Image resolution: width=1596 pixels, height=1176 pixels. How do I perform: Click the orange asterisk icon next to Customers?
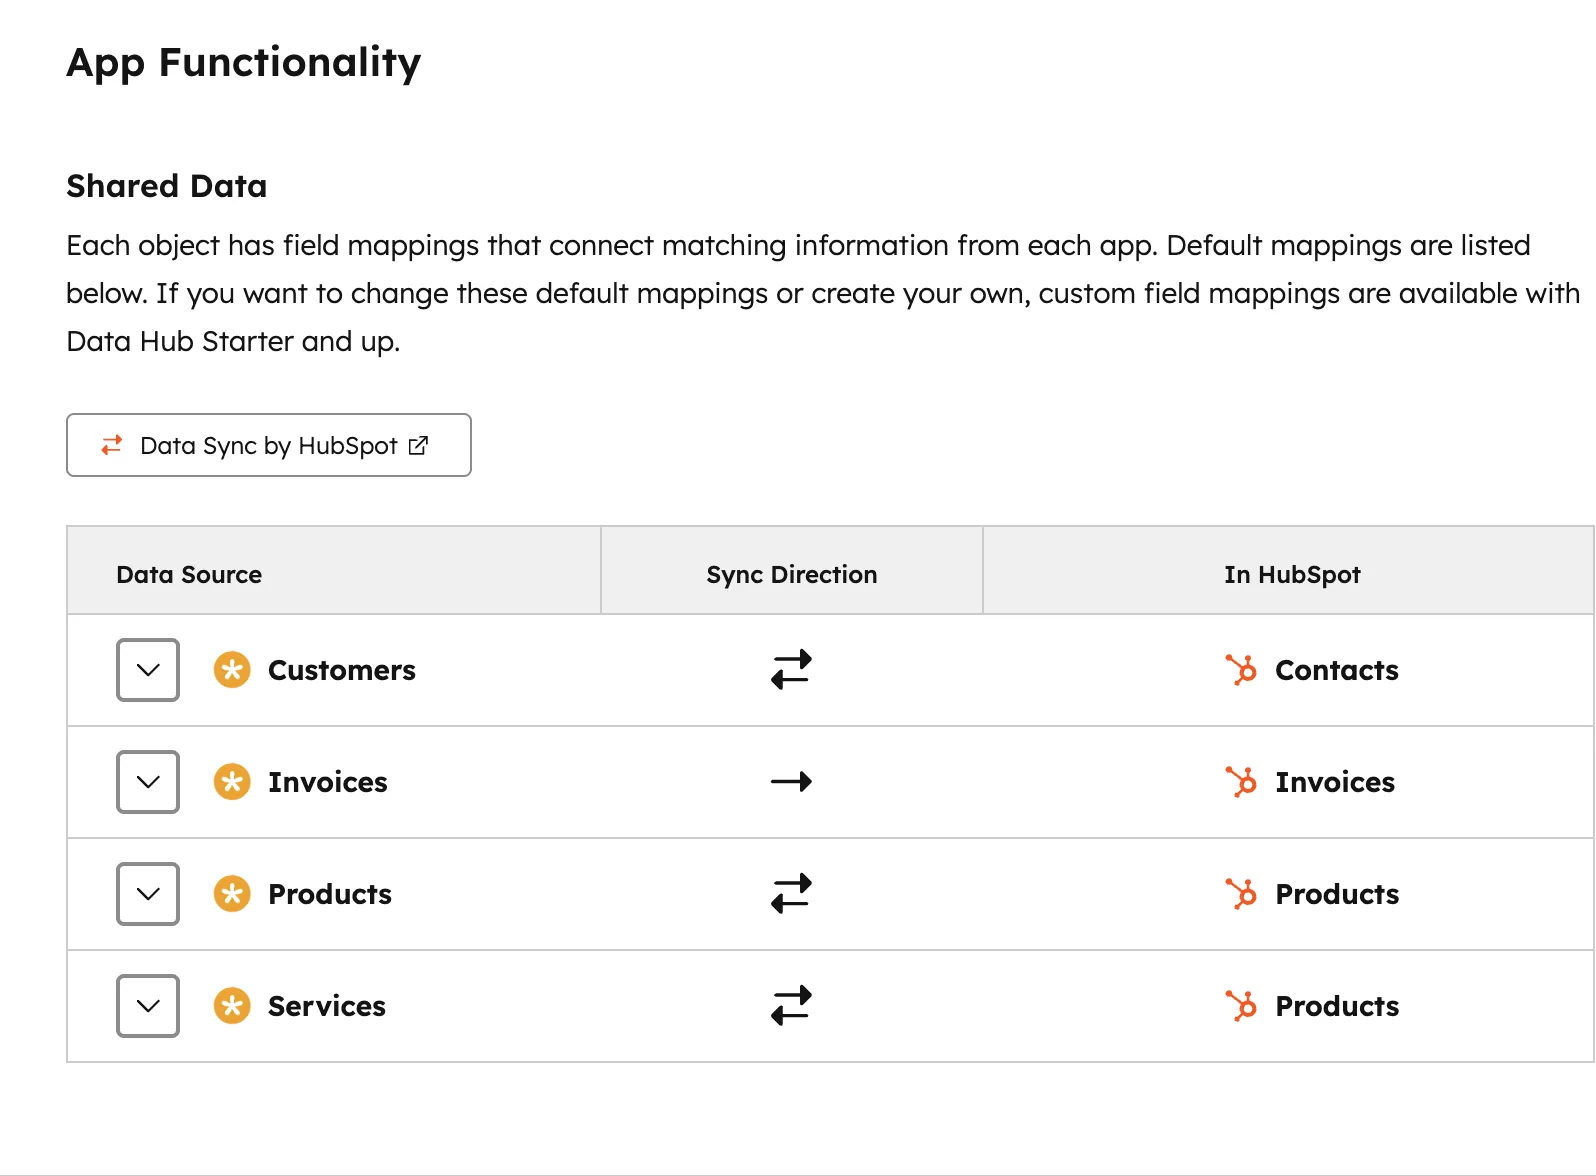232,670
